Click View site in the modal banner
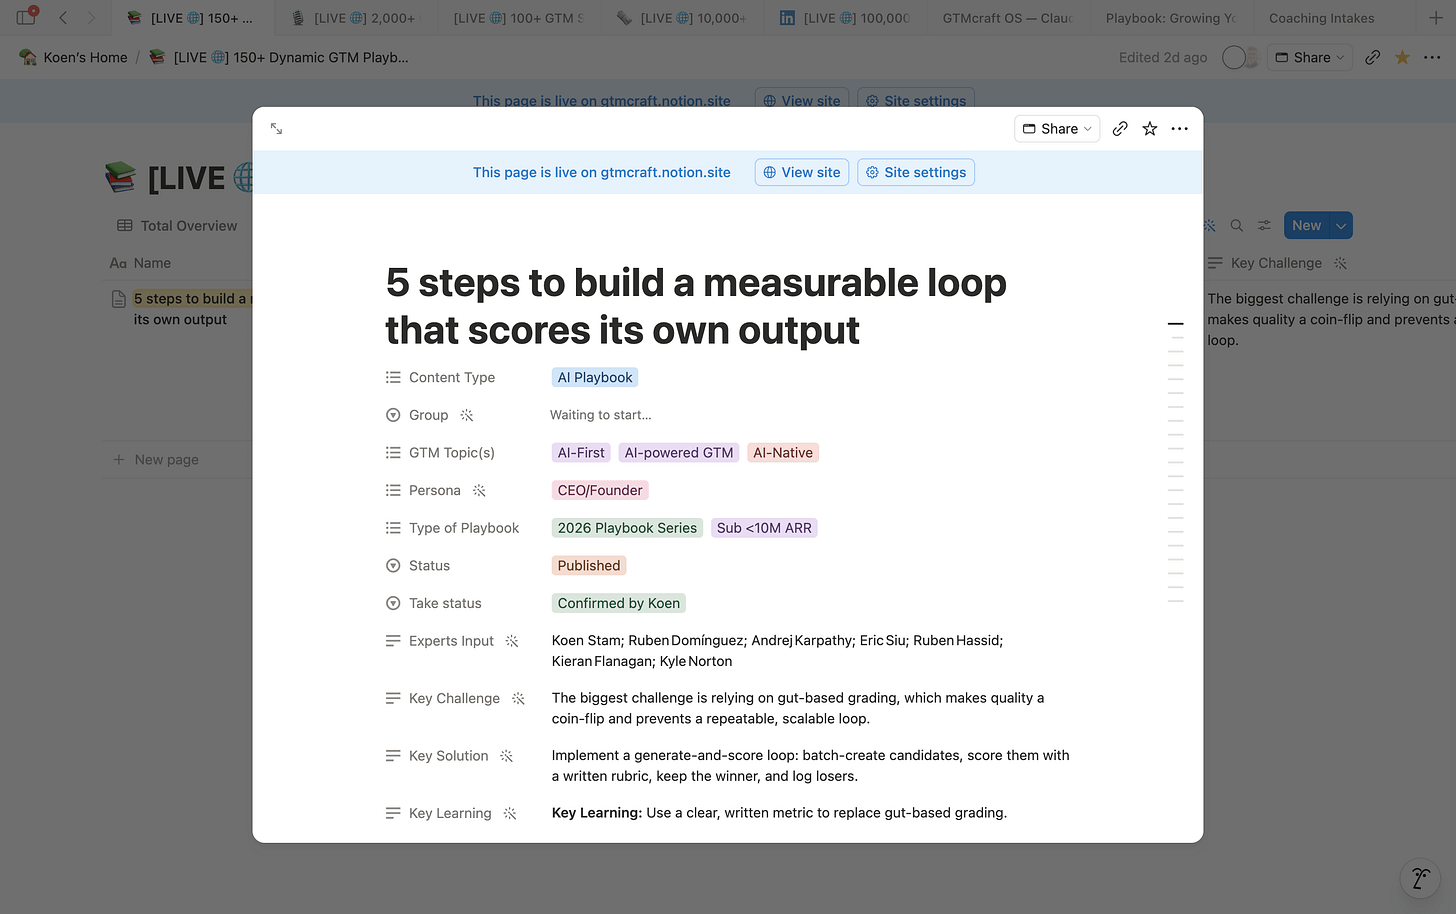The height and width of the screenshot is (914, 1456). (802, 172)
